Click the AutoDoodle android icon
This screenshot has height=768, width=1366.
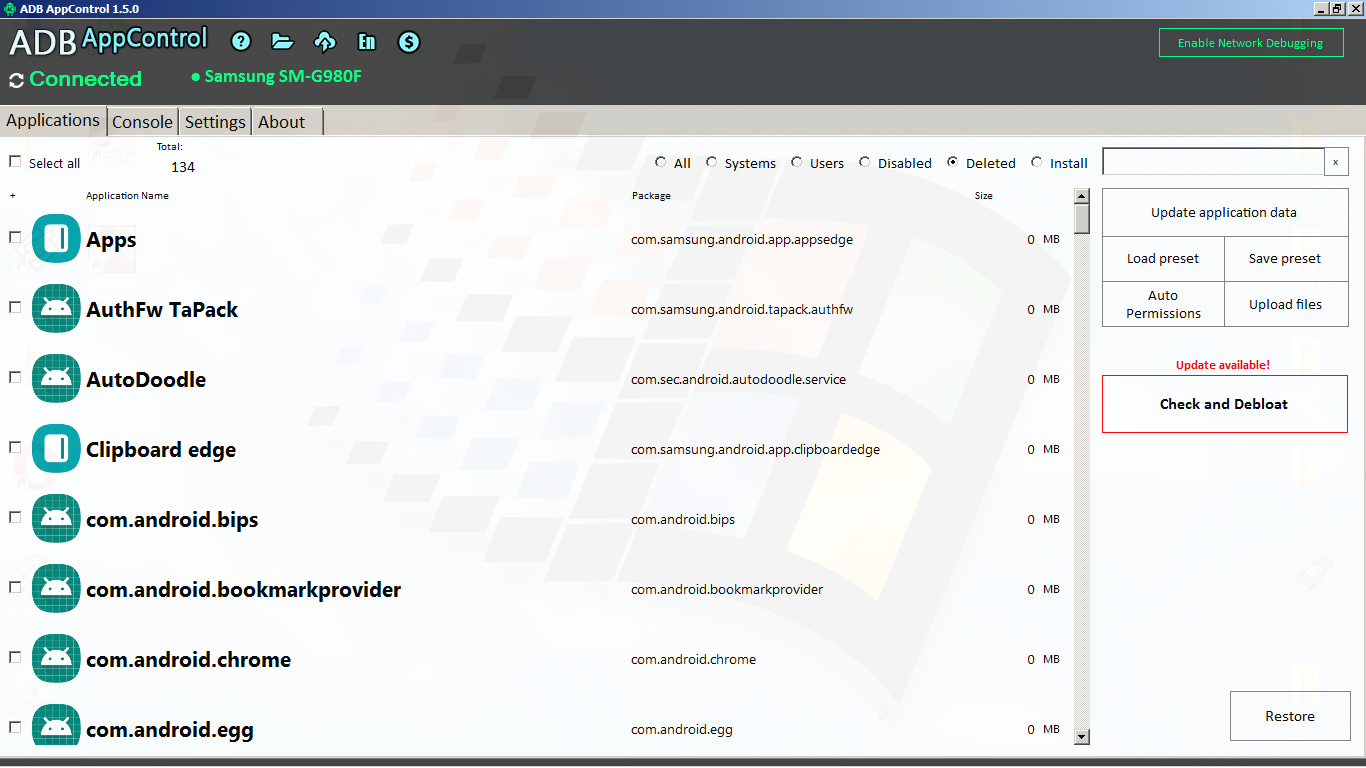point(56,379)
